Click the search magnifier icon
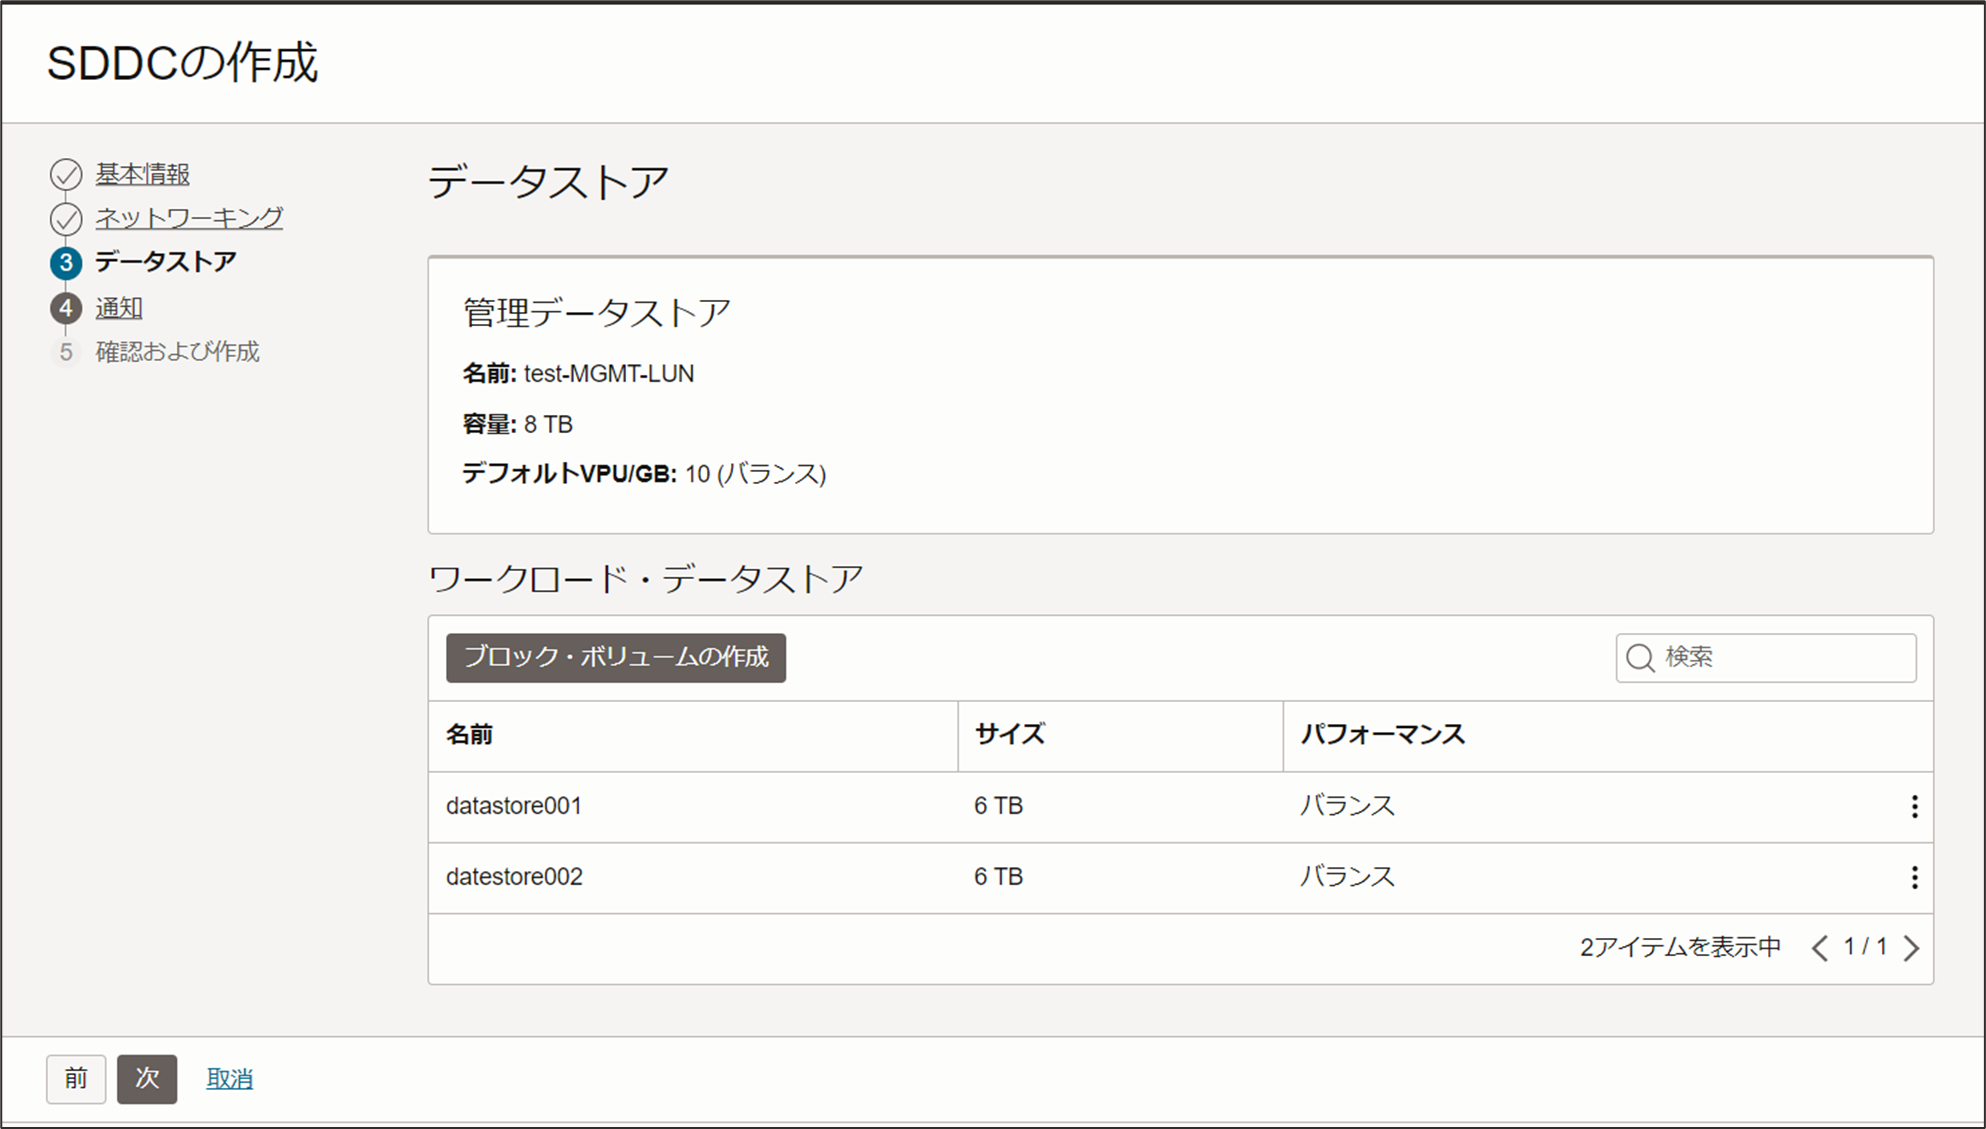This screenshot has width=1986, height=1129. (x=1640, y=658)
